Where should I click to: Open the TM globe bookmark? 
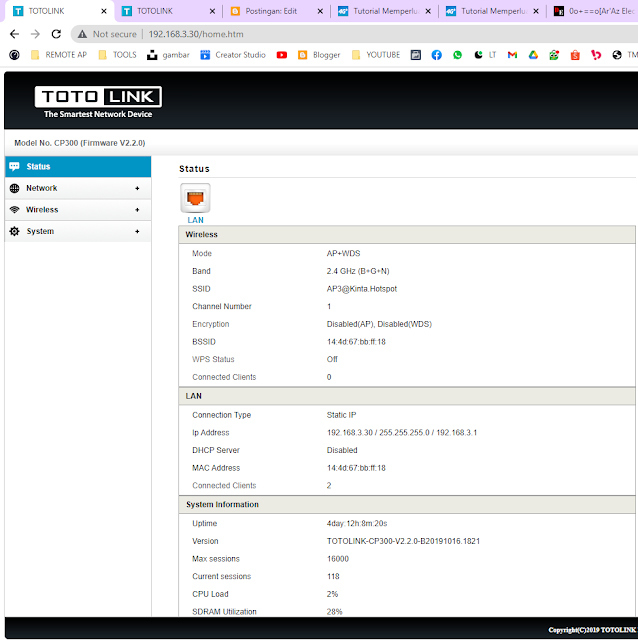pyautogui.click(x=625, y=55)
